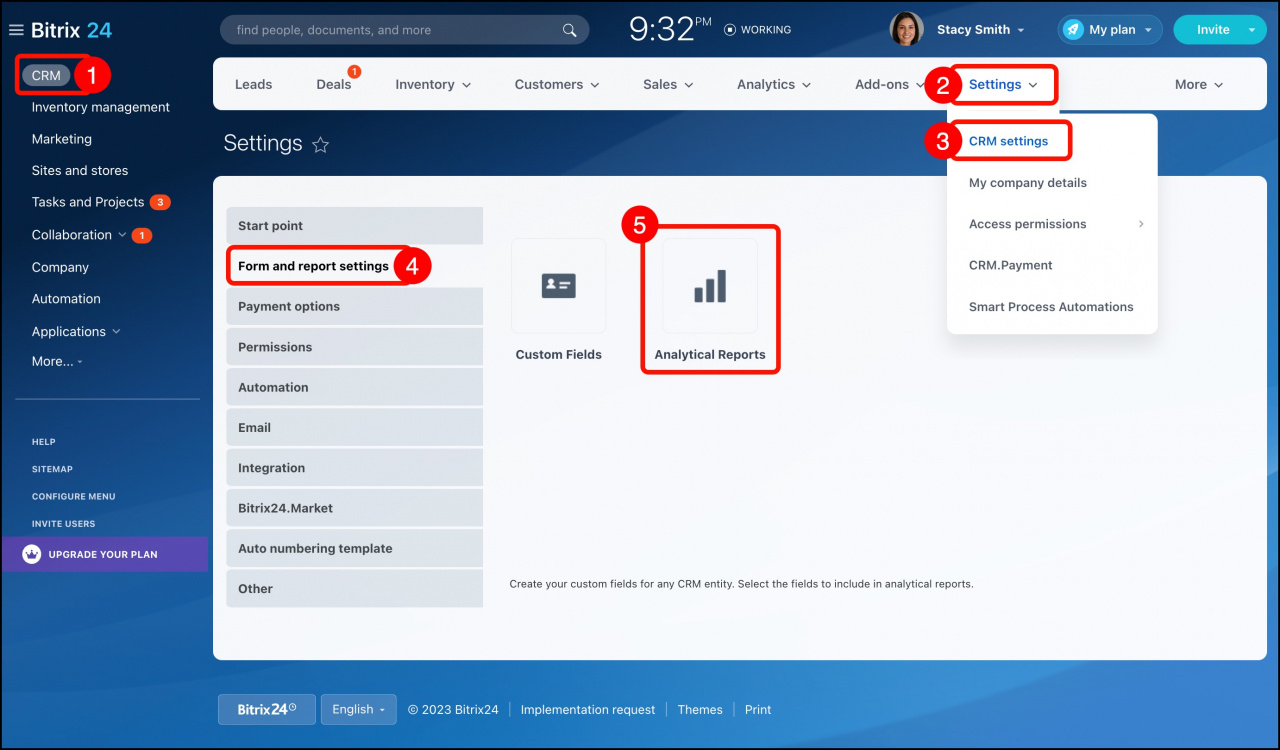Screen dimensions: 1280x750
Task: Select CRM.Payment menu entry
Action: point(1011,265)
